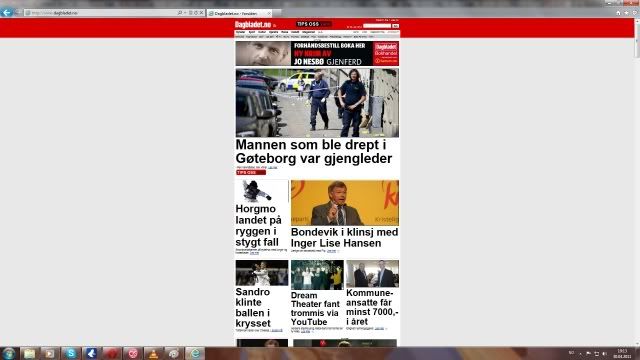
Task: Go back with the browser back arrow
Action: coord(7,13)
